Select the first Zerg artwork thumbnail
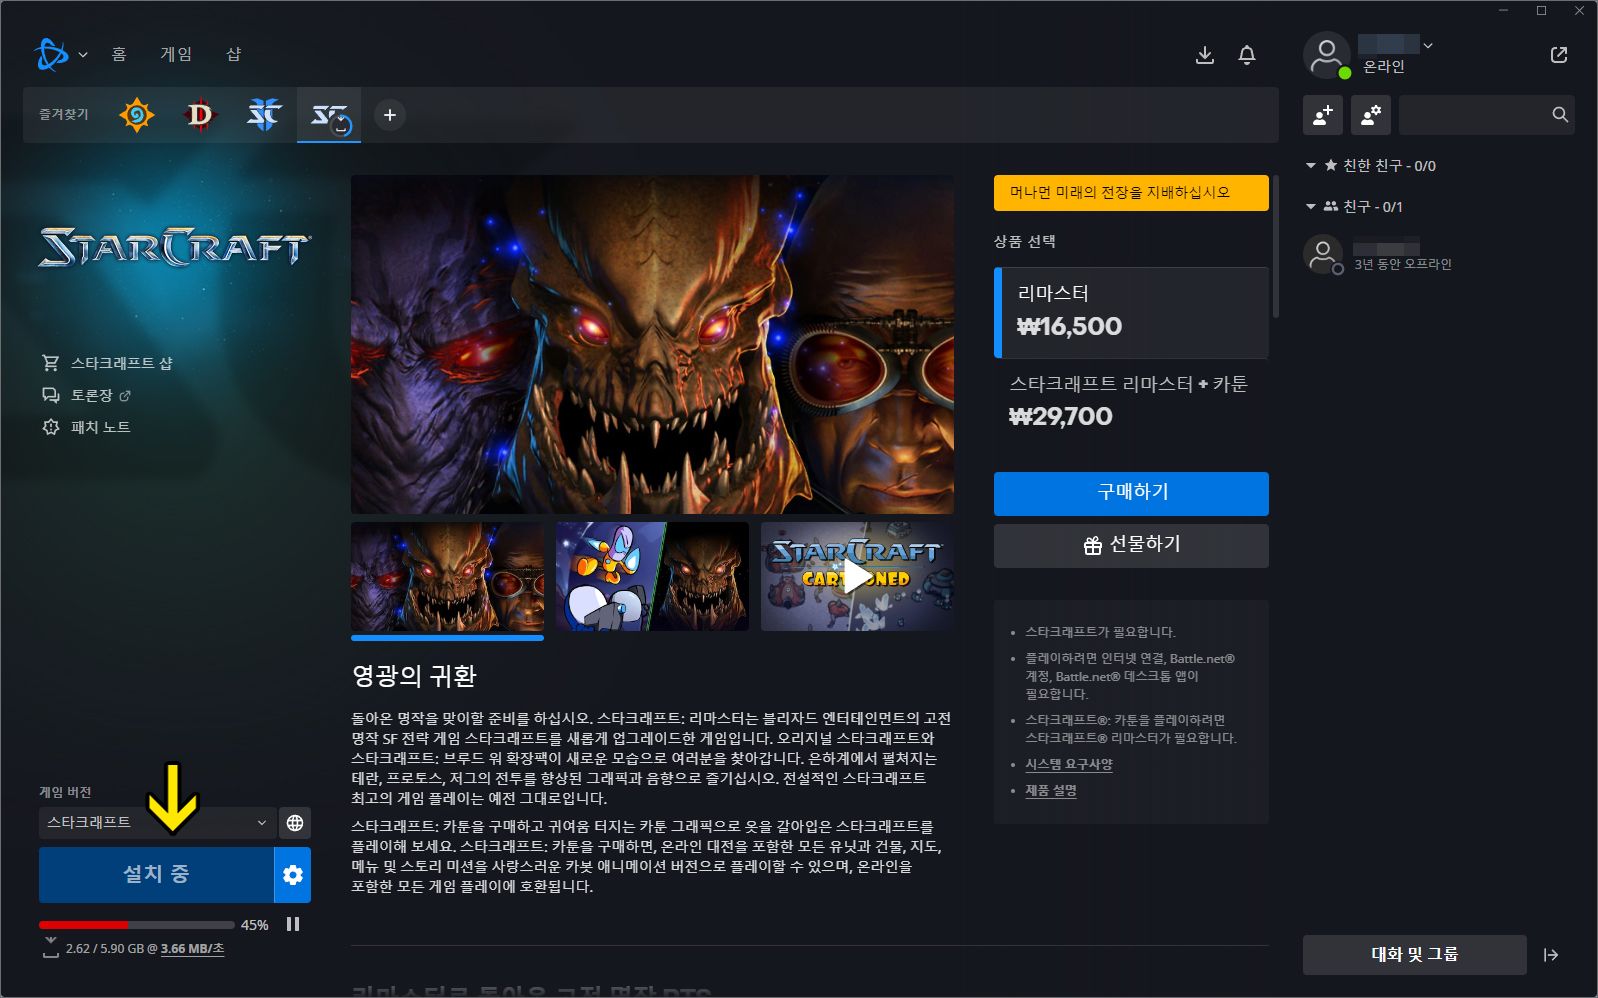1598x998 pixels. click(x=447, y=576)
